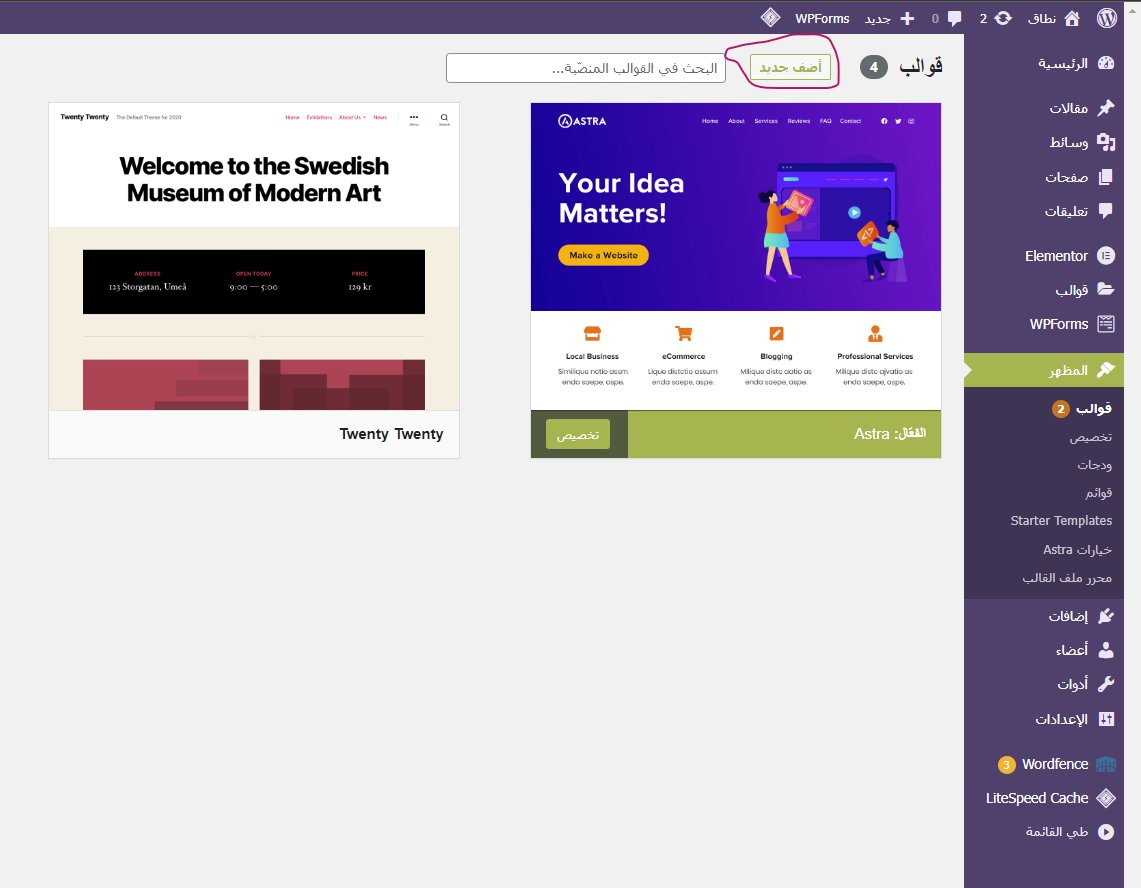Click the comment icon for تعليقات
This screenshot has height=888, width=1141.
(x=1106, y=211)
